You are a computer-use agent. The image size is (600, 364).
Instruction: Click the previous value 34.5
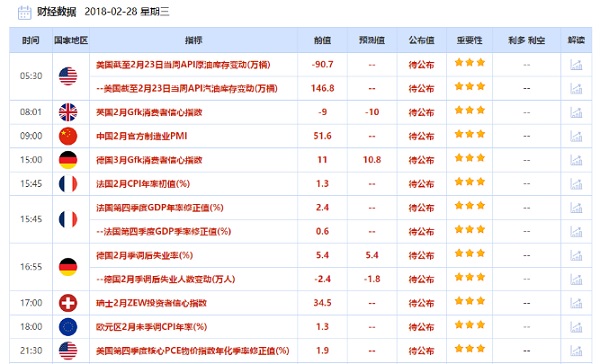point(322,303)
